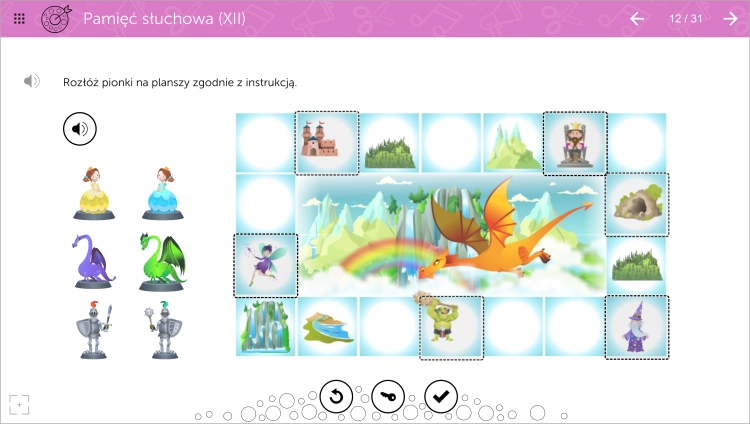Reset the exercise with undo button
This screenshot has width=750, height=424.
[x=336, y=396]
